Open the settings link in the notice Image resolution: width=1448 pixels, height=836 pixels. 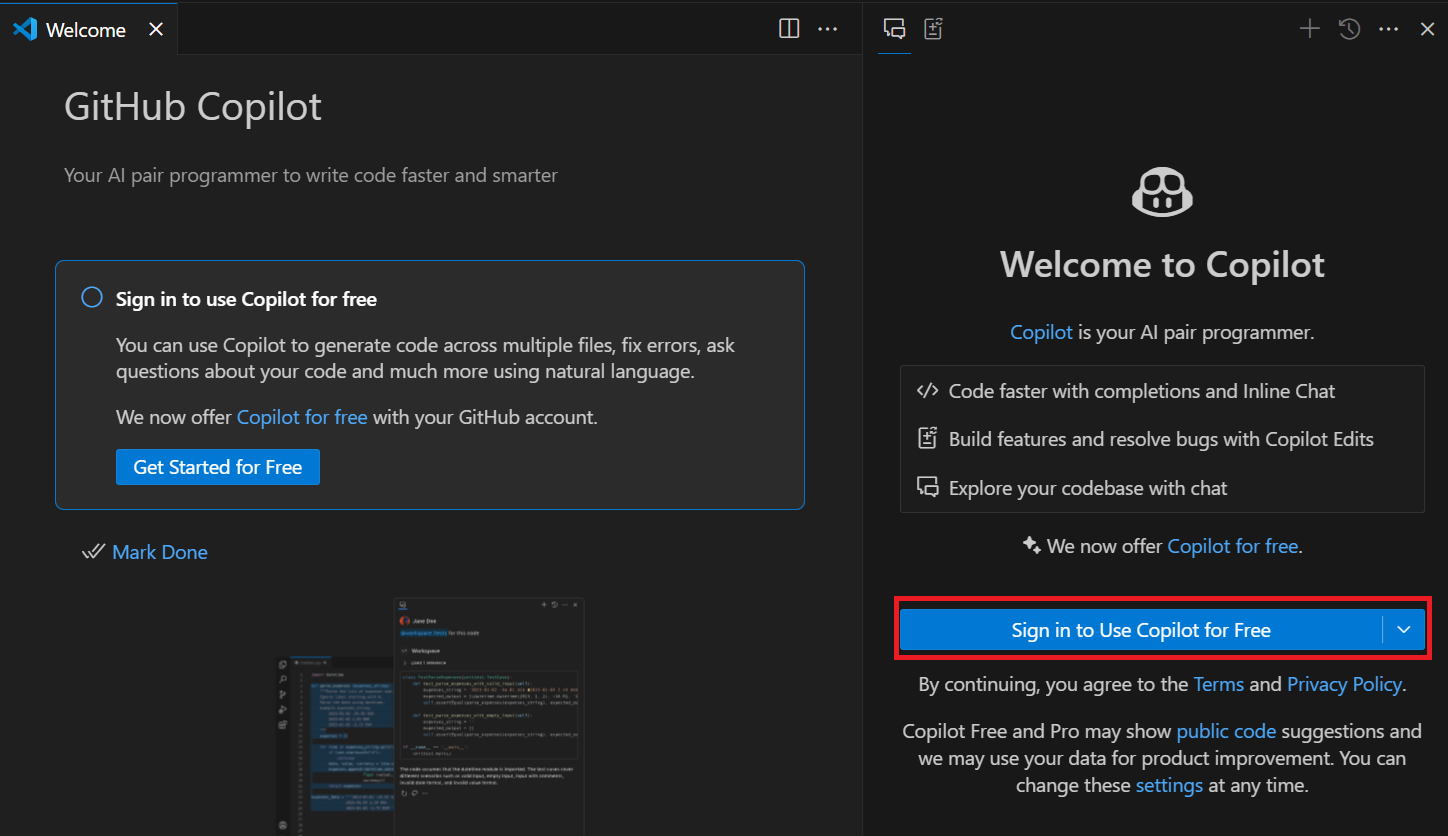point(1169,785)
